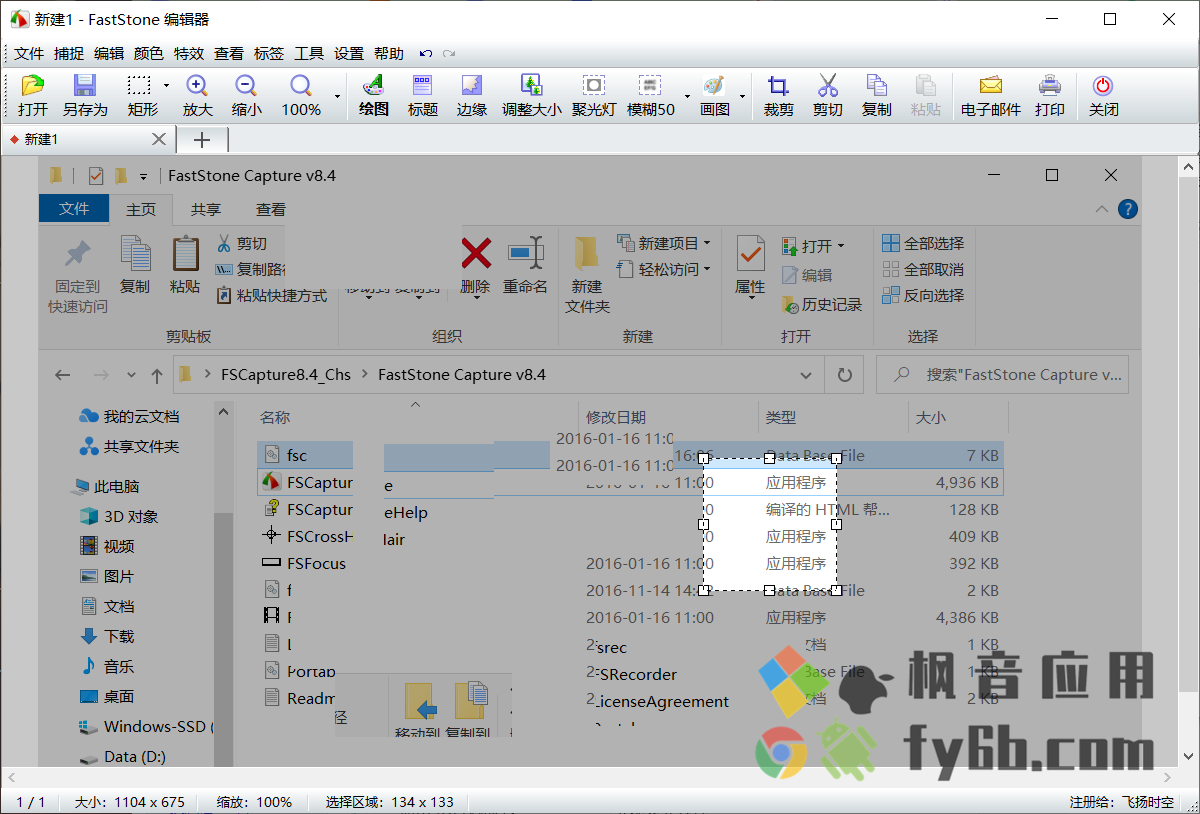
Task: Open the View (查看) menu
Action: (229, 54)
